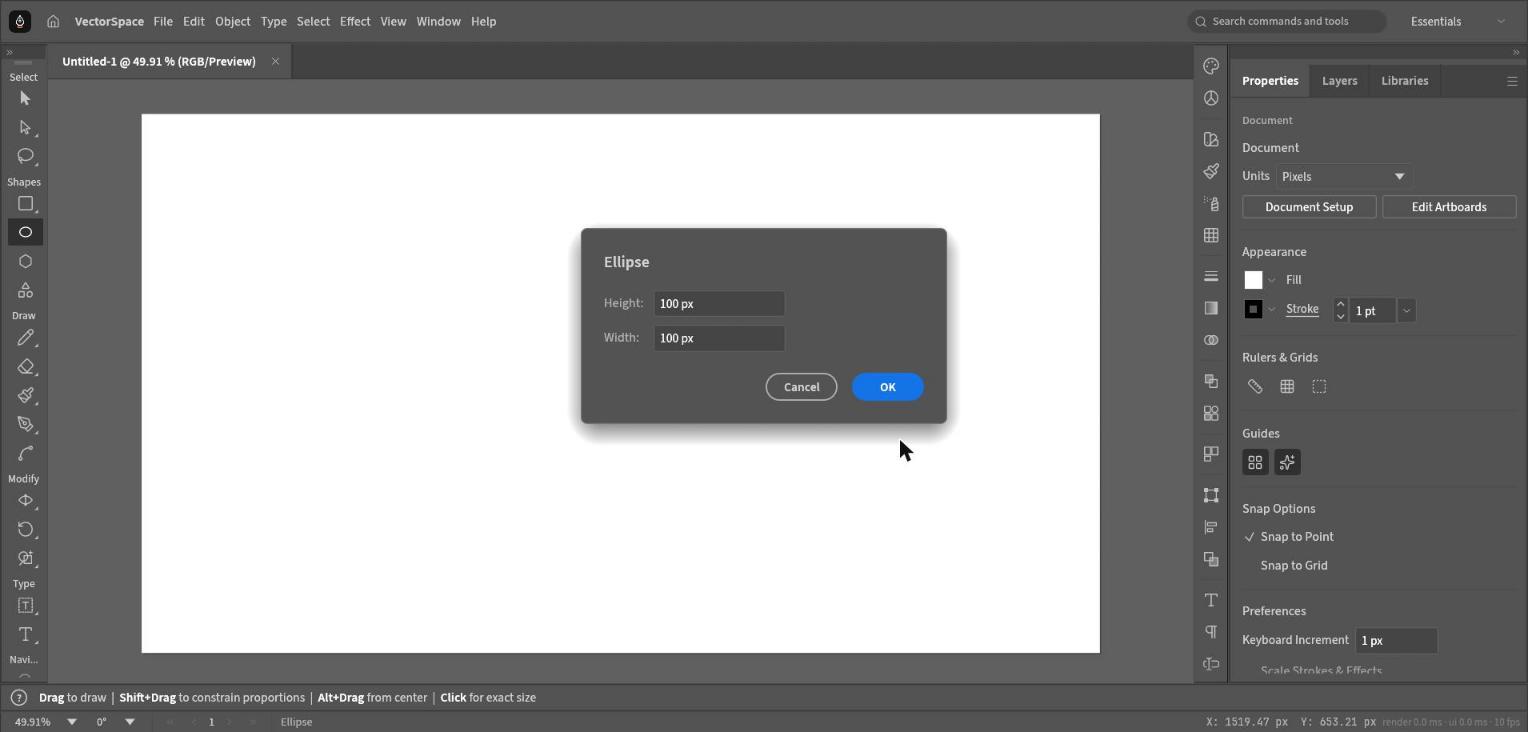Open the Align panel icon

click(x=1211, y=527)
